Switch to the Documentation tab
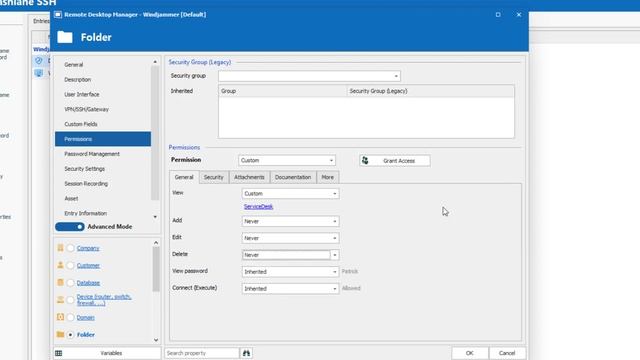Screen dimensions: 640x360 (293, 177)
